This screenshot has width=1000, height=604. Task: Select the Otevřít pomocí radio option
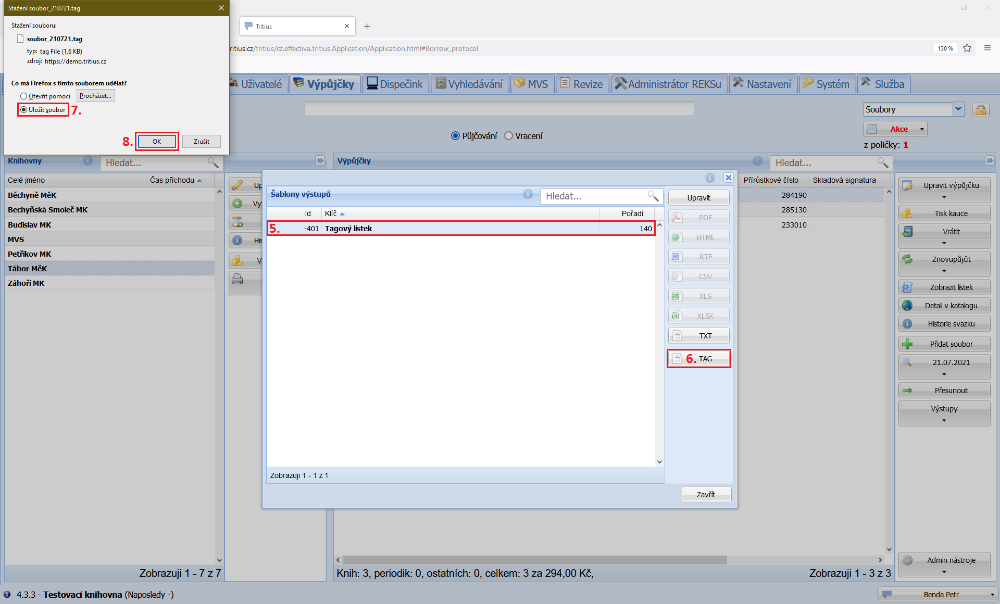[25, 95]
